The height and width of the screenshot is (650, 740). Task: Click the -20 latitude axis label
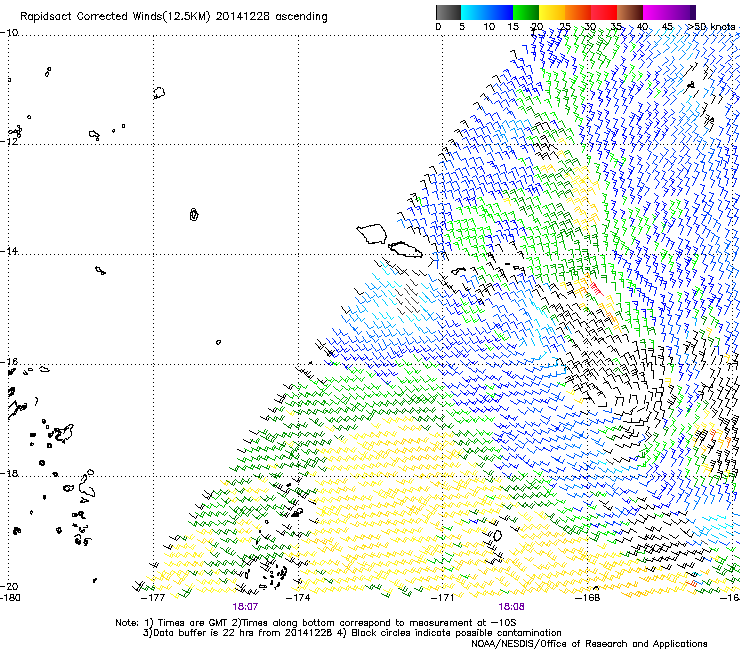point(9,586)
